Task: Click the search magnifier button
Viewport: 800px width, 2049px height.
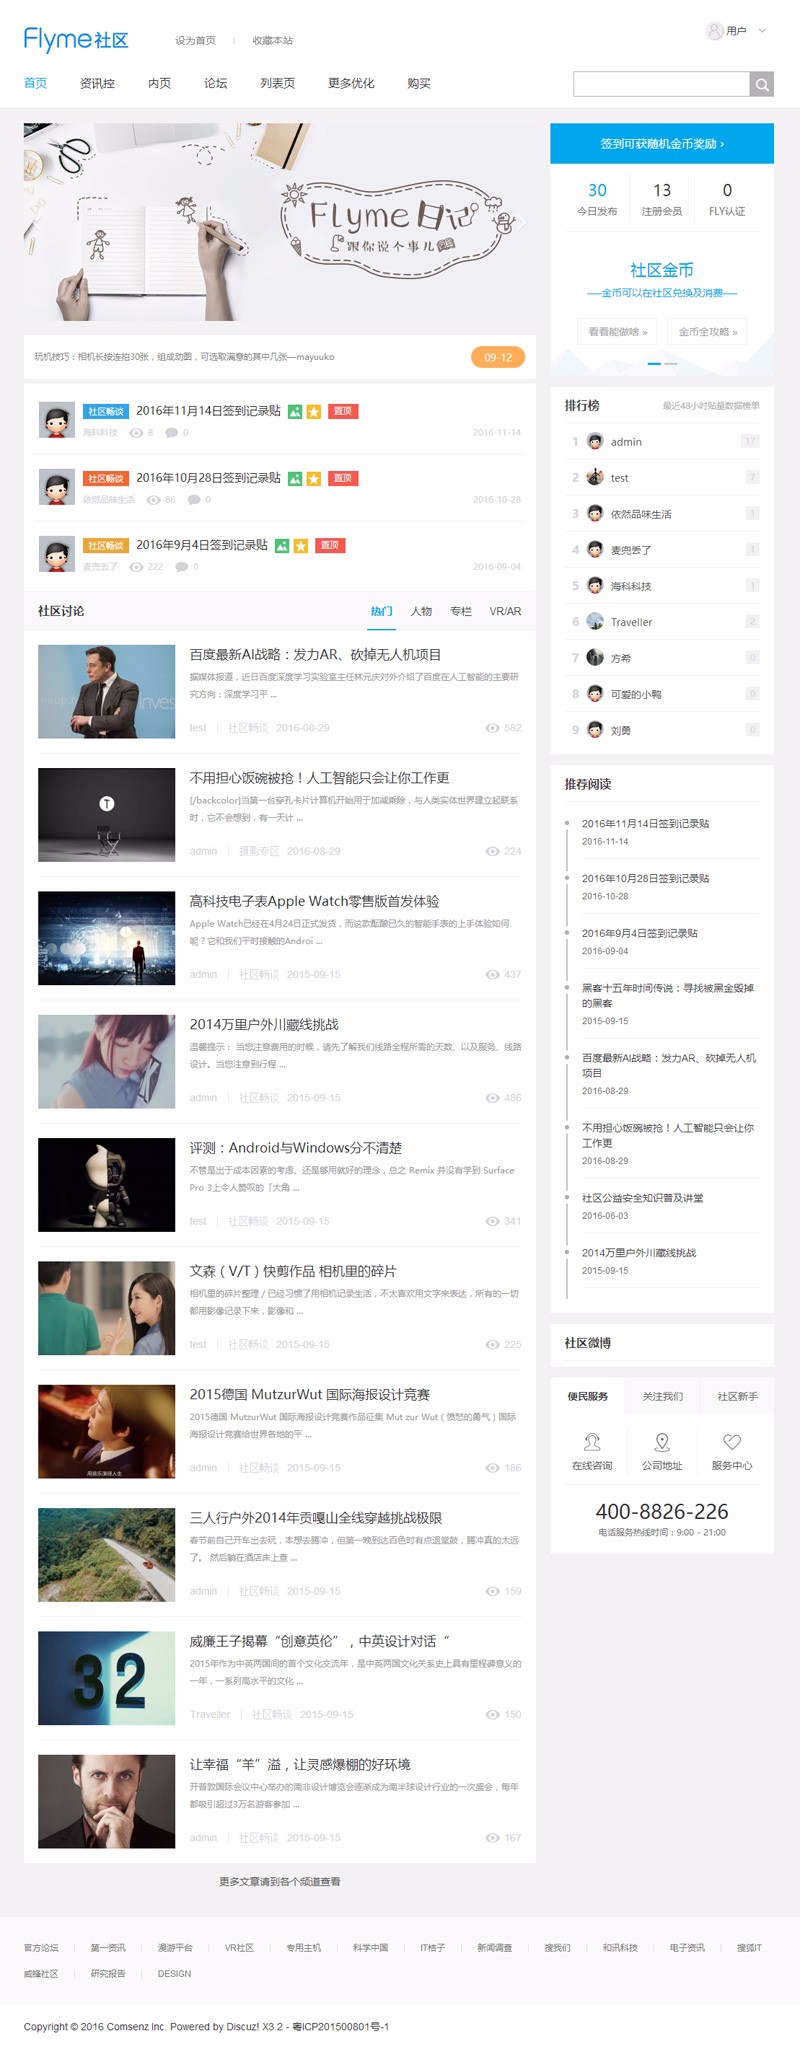Action: 762,84
